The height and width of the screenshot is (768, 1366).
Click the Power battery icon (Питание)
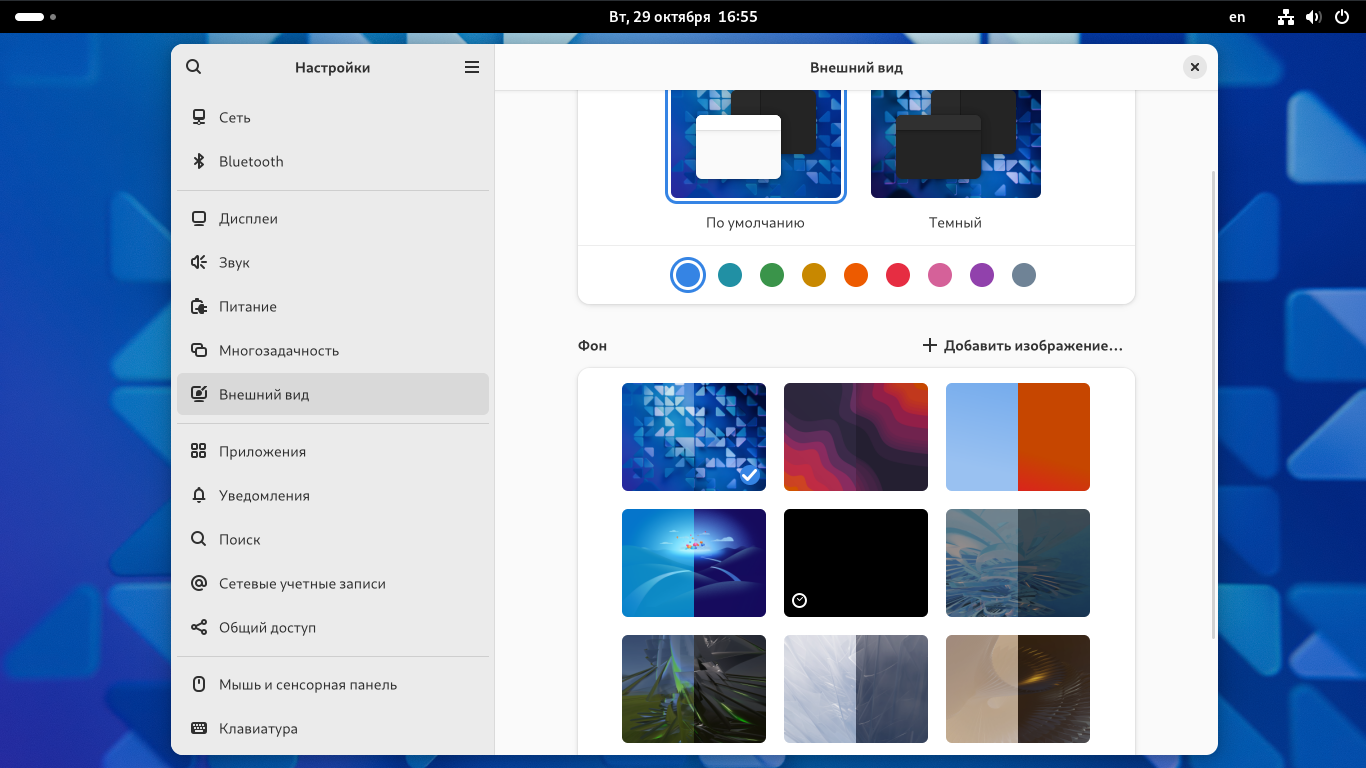tap(198, 306)
